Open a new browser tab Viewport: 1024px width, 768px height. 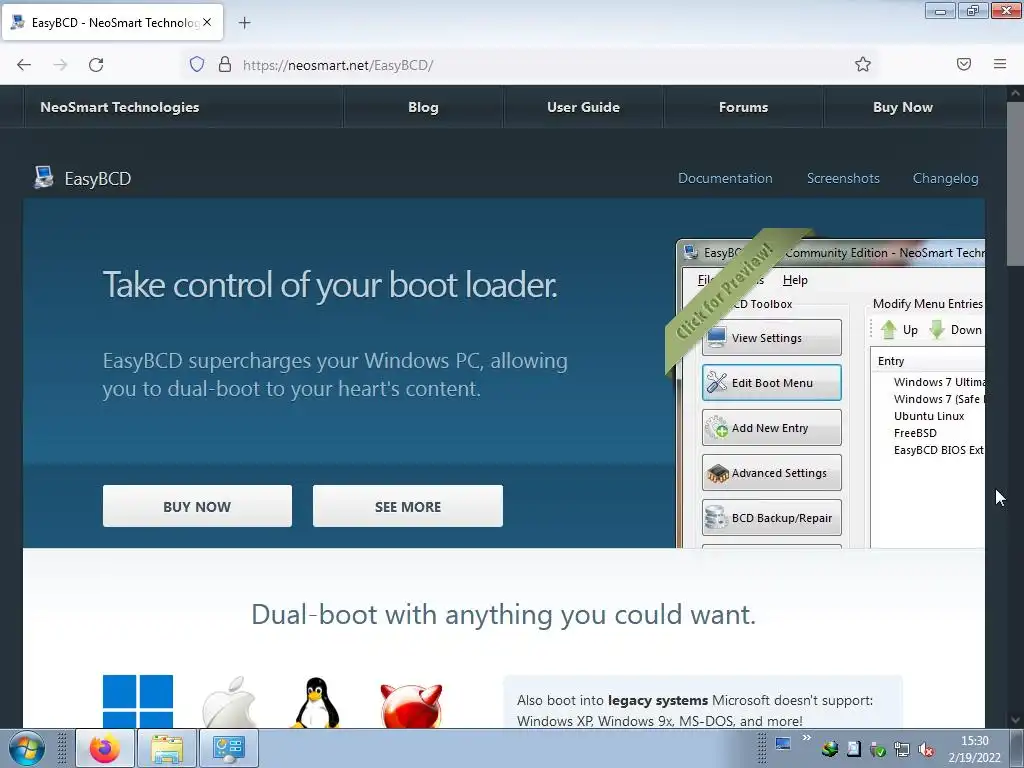(x=244, y=23)
